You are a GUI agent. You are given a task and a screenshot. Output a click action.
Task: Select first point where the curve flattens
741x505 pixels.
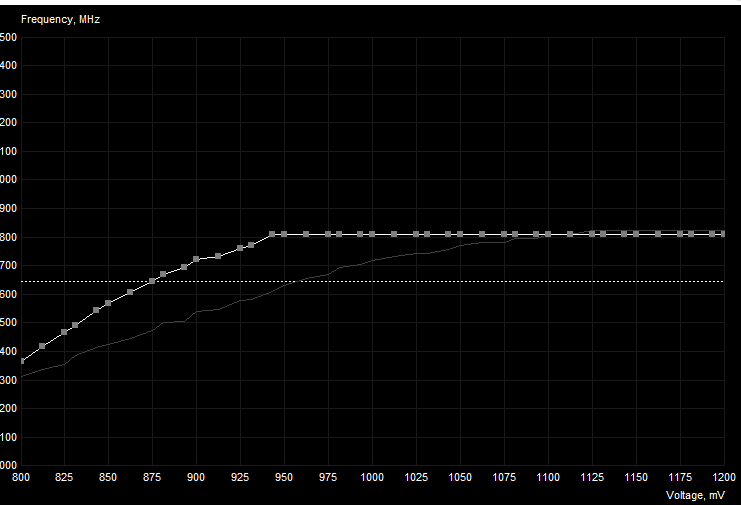272,234
